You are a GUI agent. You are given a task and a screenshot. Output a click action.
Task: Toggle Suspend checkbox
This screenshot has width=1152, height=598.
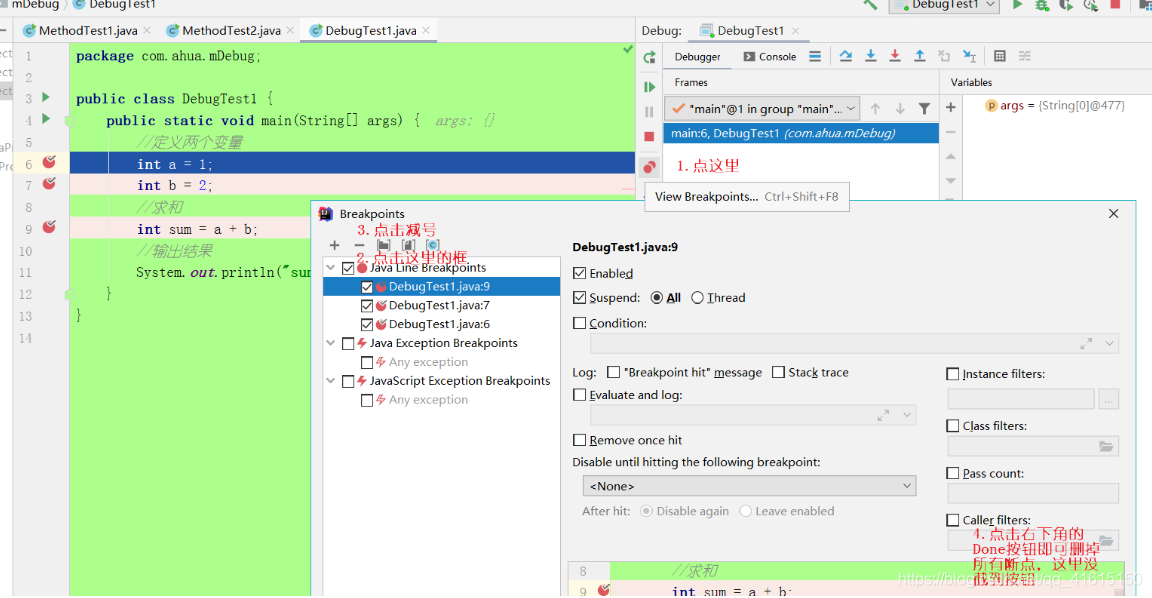click(580, 298)
